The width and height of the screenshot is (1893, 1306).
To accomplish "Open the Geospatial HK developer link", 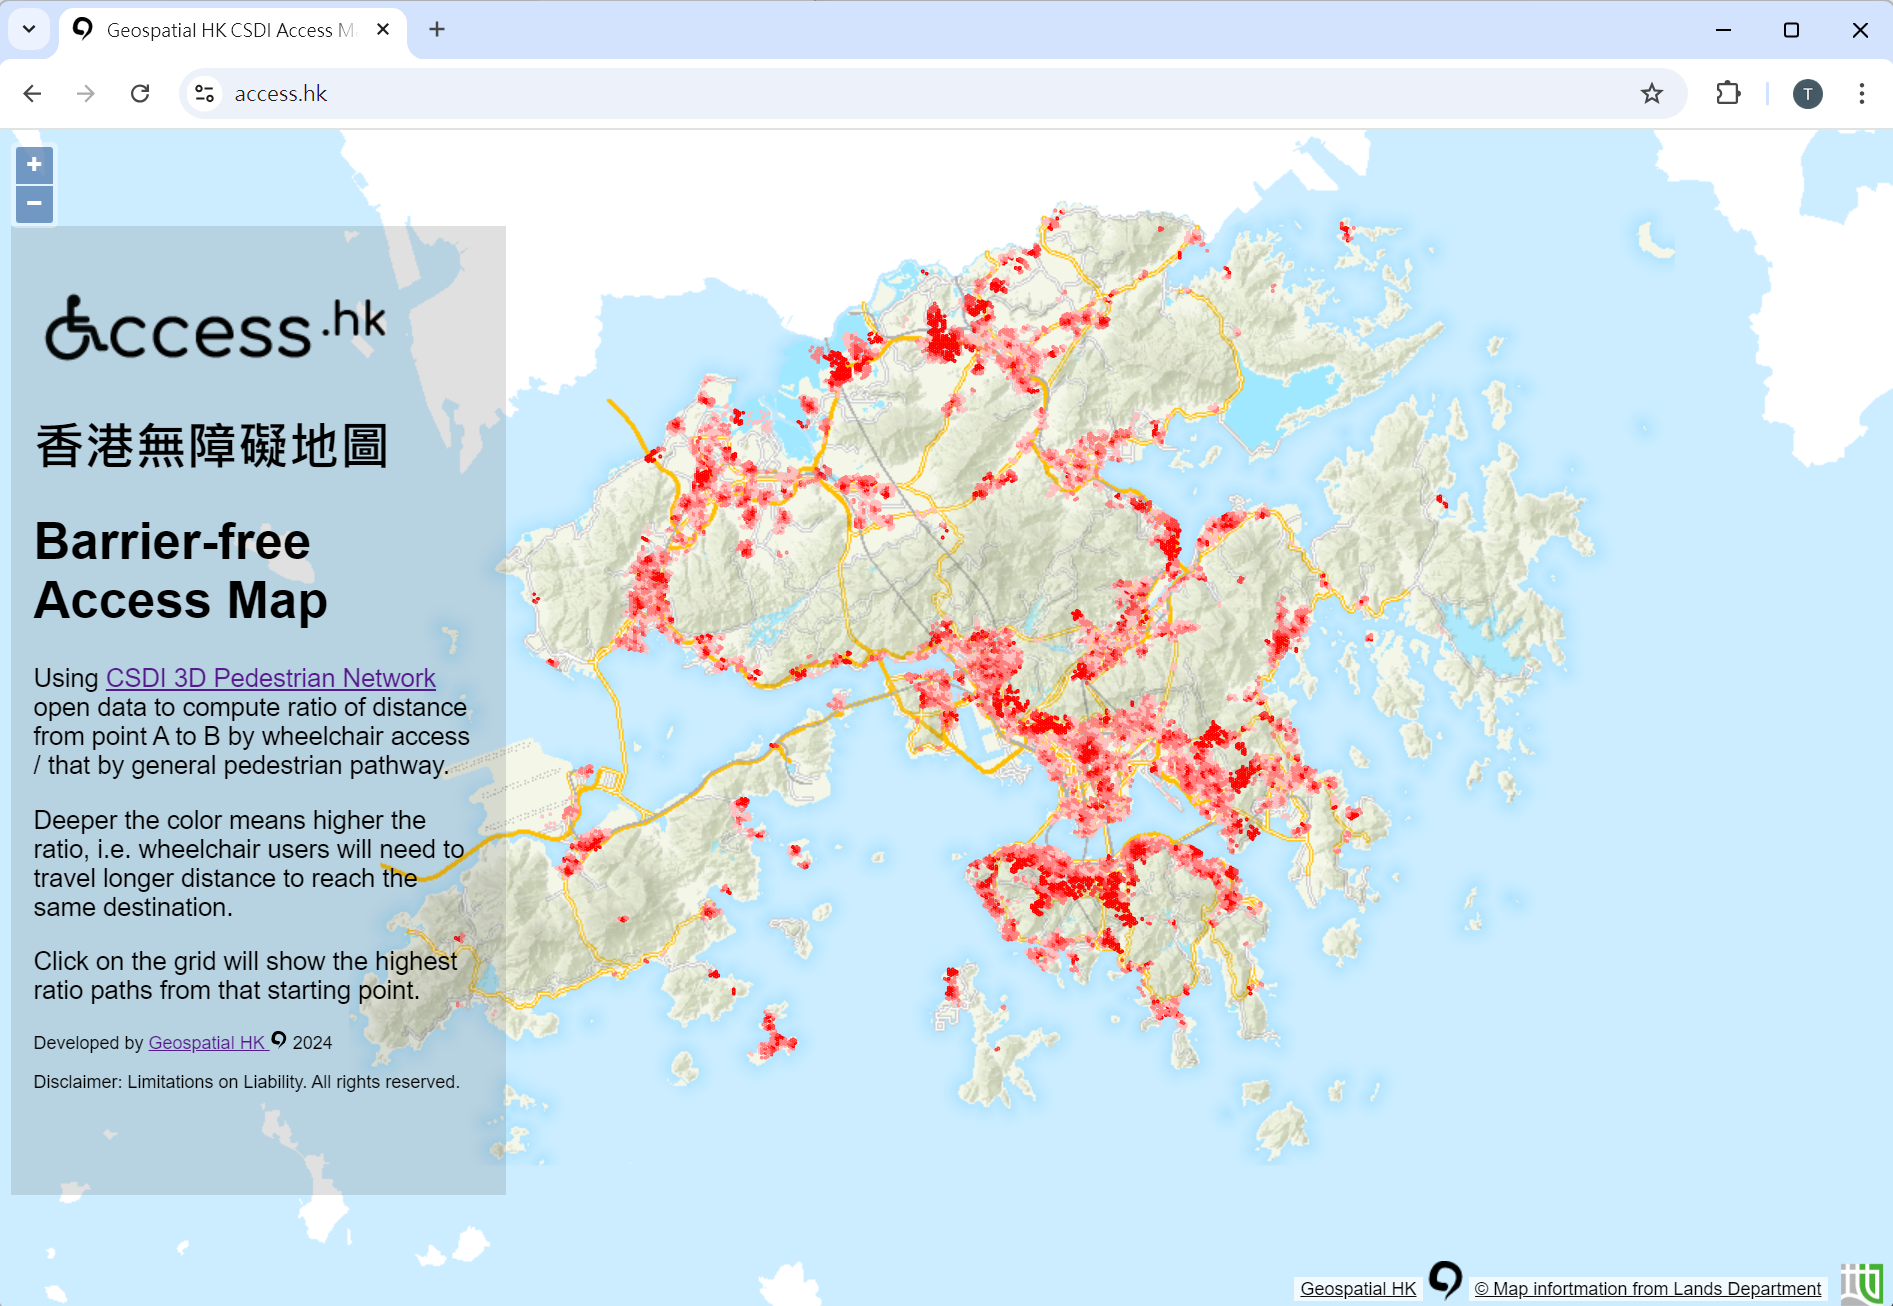I will (x=207, y=1043).
